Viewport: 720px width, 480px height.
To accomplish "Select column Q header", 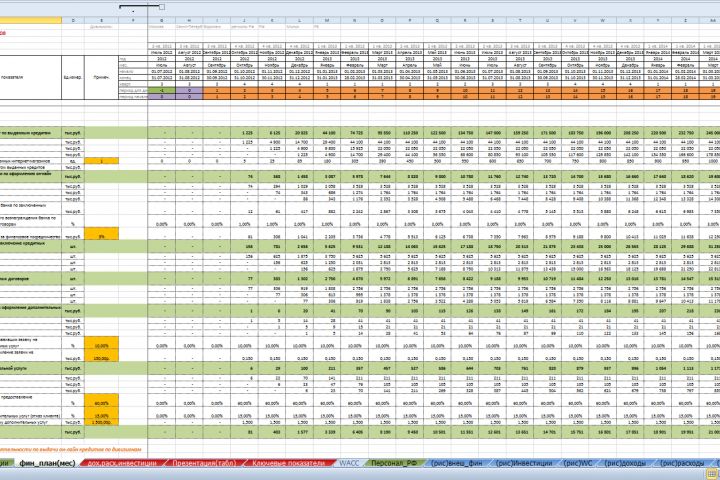I will (437, 20).
